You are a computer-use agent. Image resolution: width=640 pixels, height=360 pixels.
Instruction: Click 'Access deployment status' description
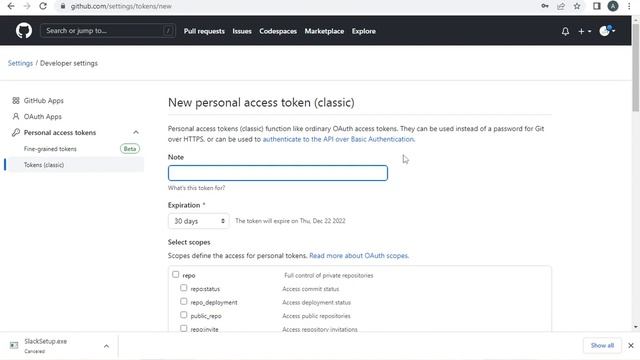click(x=316, y=302)
